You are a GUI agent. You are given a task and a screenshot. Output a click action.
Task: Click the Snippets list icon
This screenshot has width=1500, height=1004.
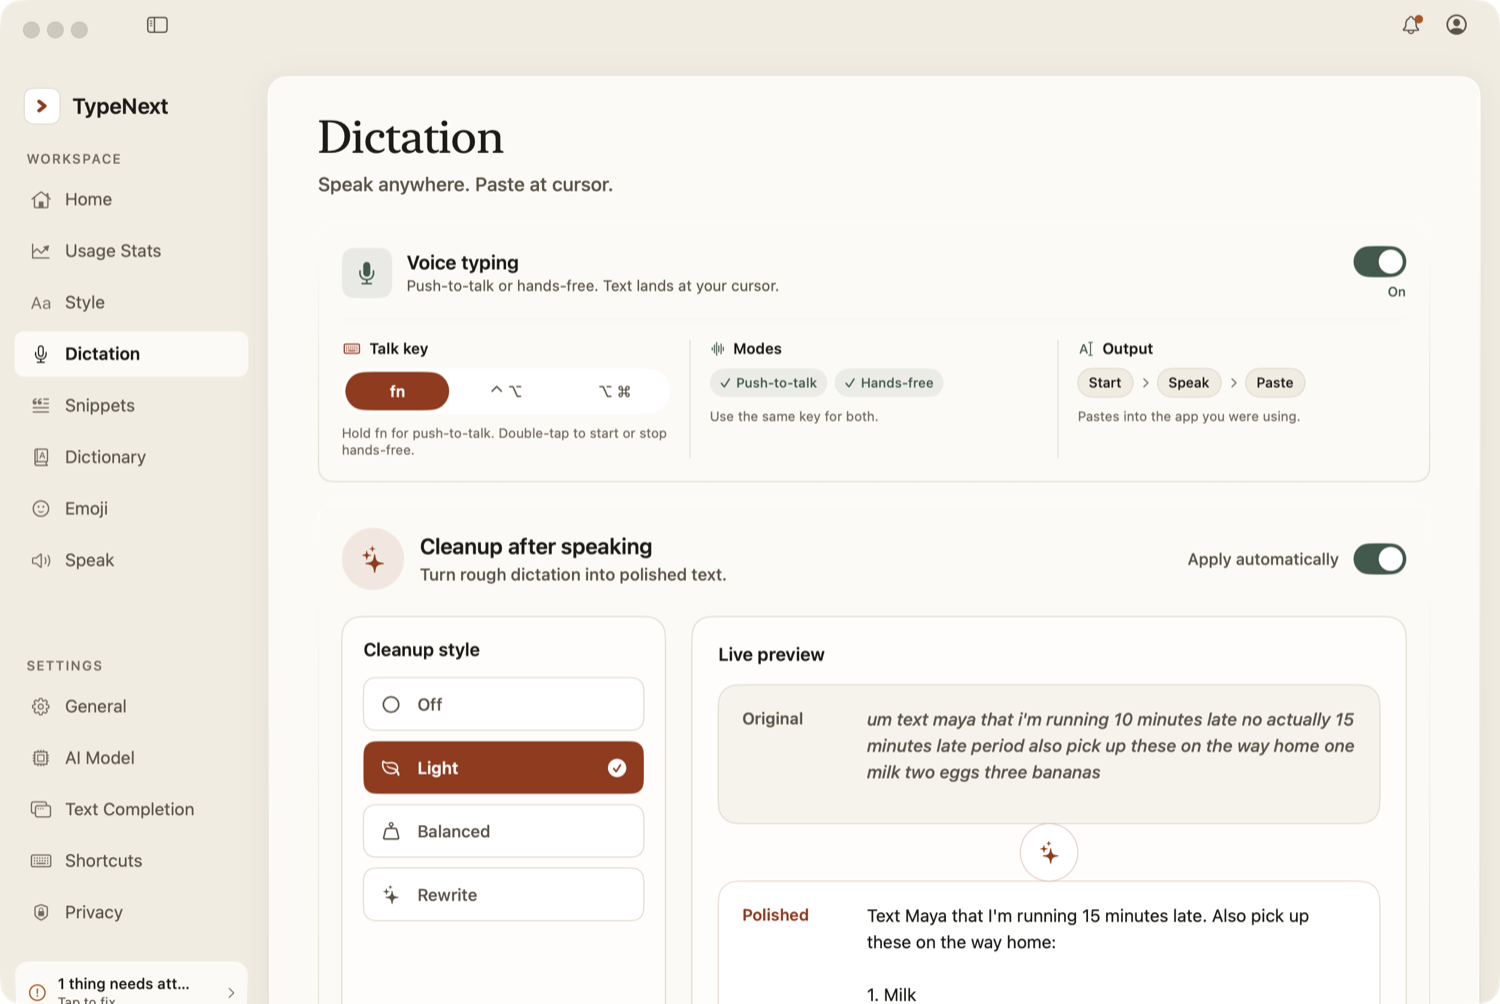click(41, 405)
